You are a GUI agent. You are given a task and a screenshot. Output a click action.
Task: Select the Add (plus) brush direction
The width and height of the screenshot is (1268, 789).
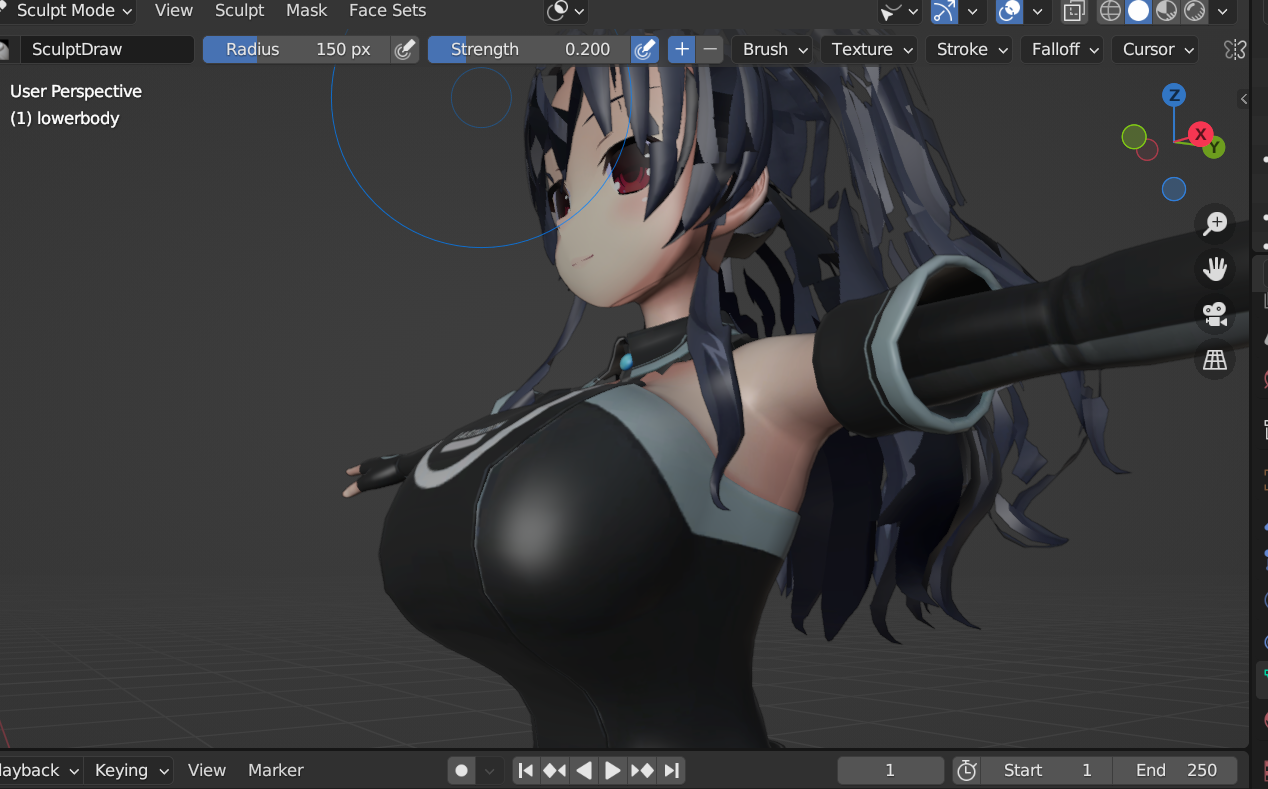pyautogui.click(x=681, y=49)
